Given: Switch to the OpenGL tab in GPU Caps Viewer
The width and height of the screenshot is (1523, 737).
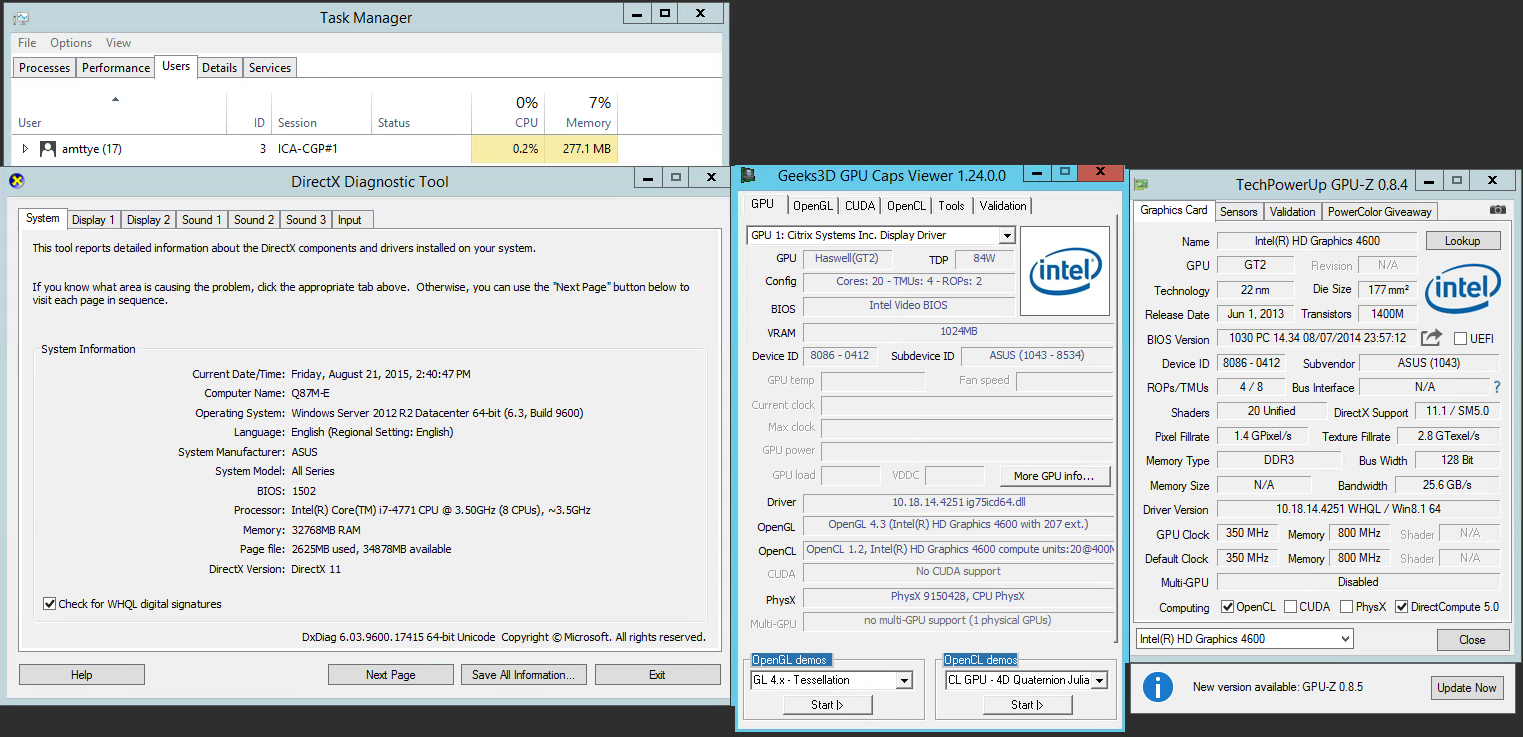Looking at the screenshot, I should [813, 206].
